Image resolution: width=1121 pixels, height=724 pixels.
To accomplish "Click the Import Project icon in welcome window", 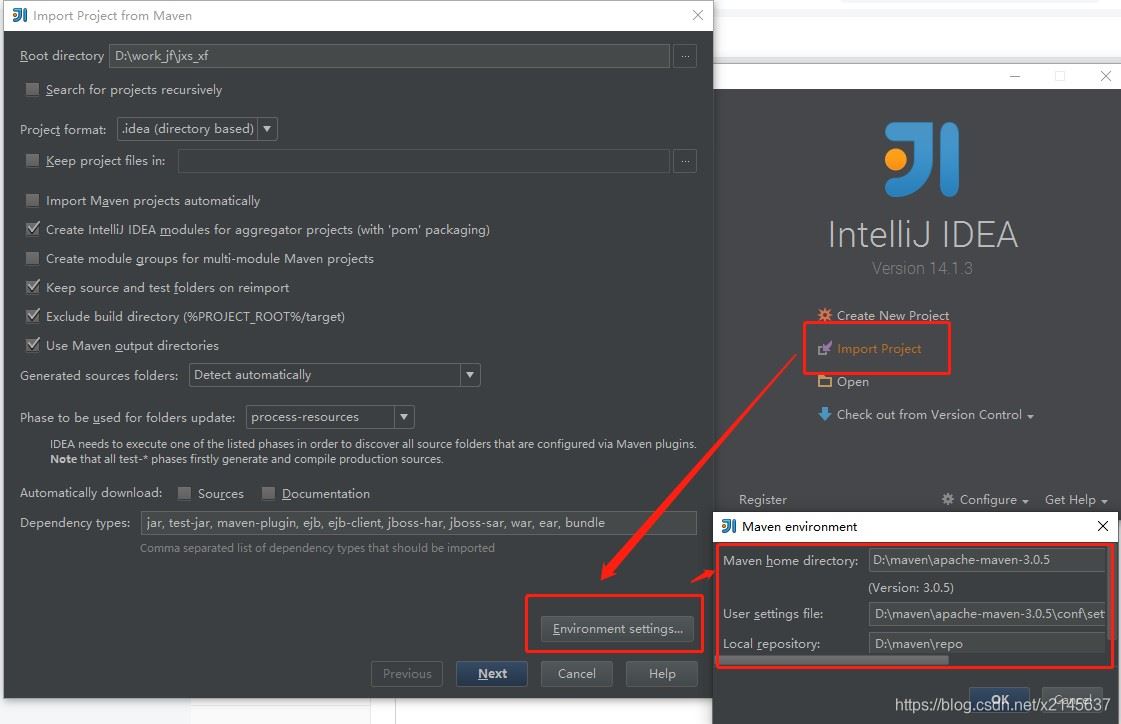I will point(824,348).
